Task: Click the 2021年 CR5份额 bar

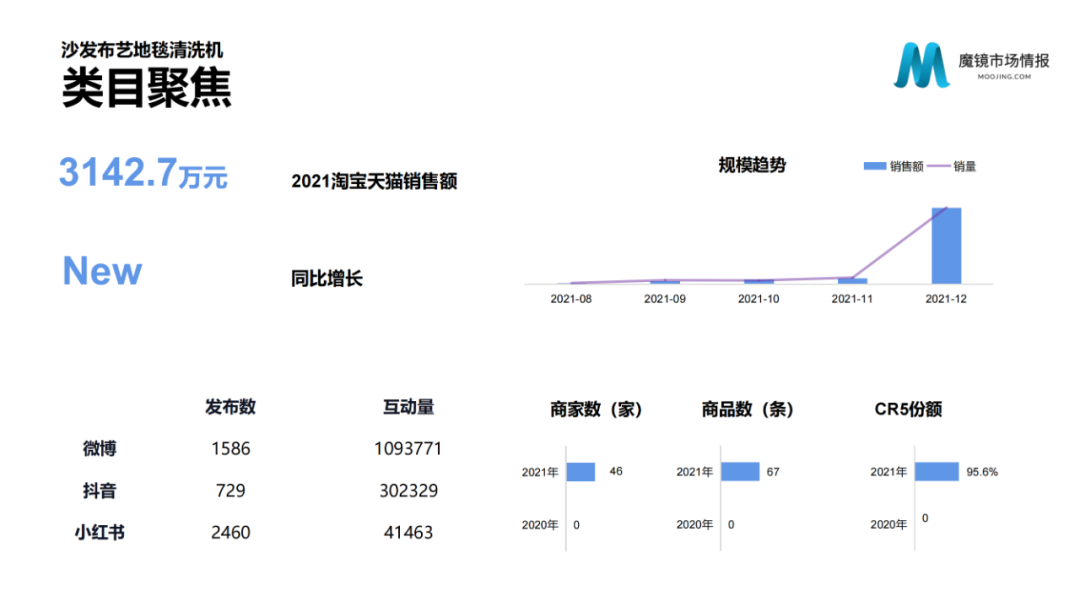Action: [x=937, y=472]
